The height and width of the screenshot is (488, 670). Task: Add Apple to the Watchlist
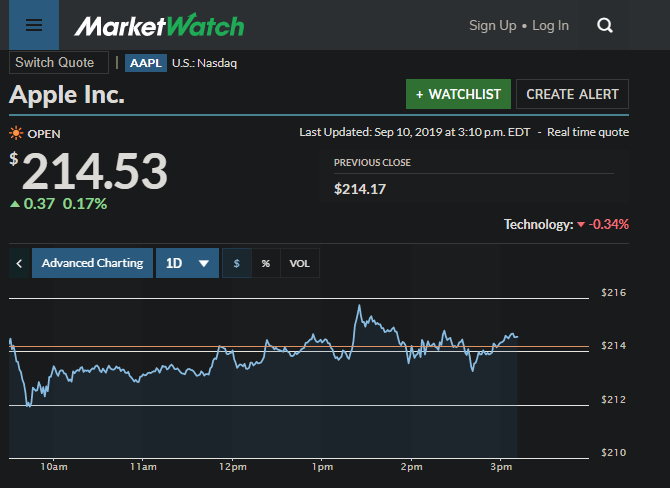click(458, 94)
